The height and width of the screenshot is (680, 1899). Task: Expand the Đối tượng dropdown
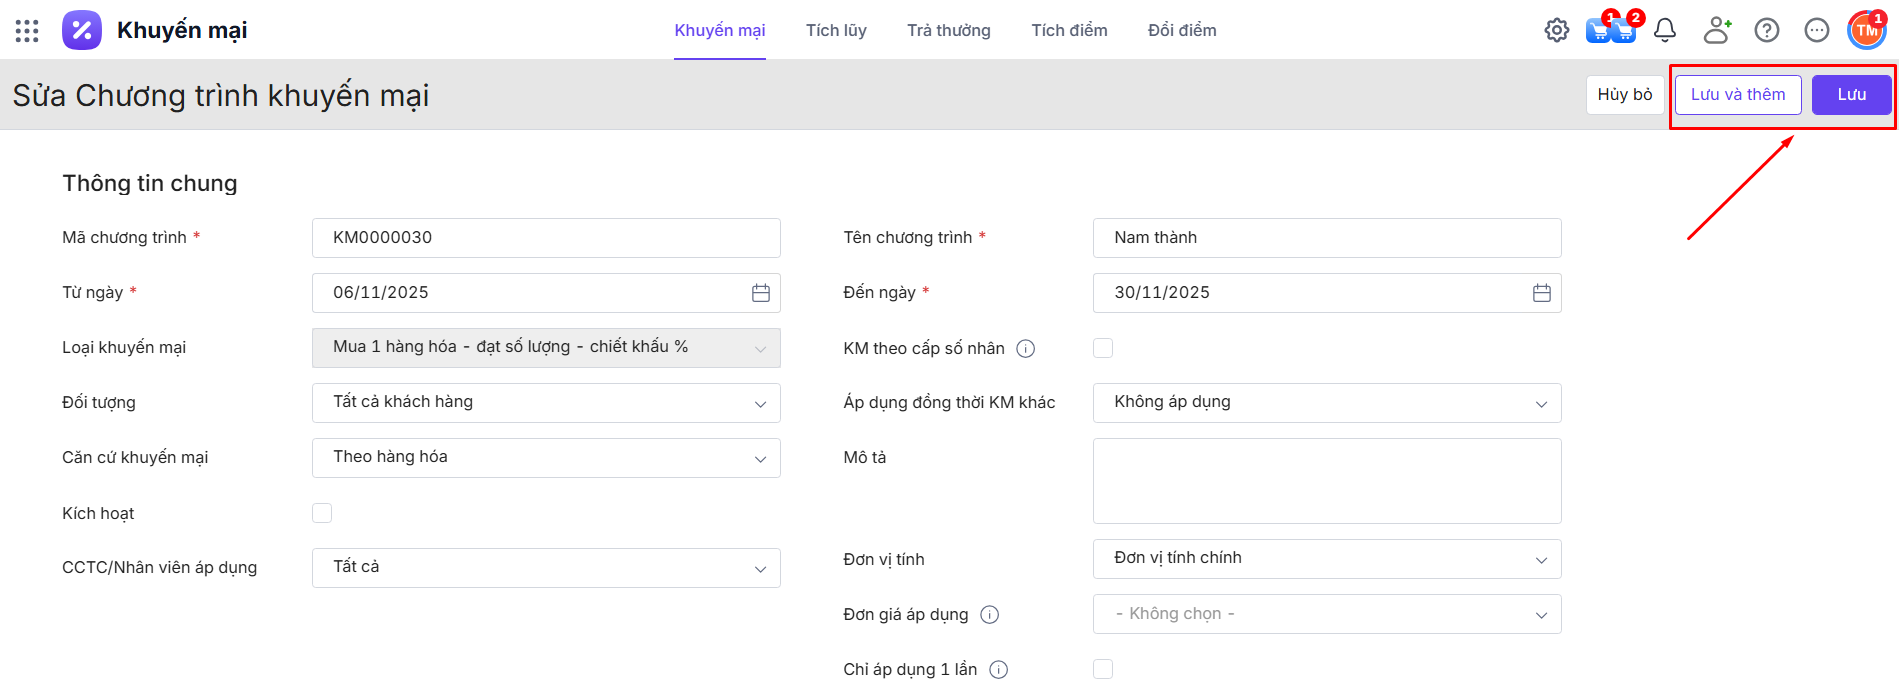546,403
